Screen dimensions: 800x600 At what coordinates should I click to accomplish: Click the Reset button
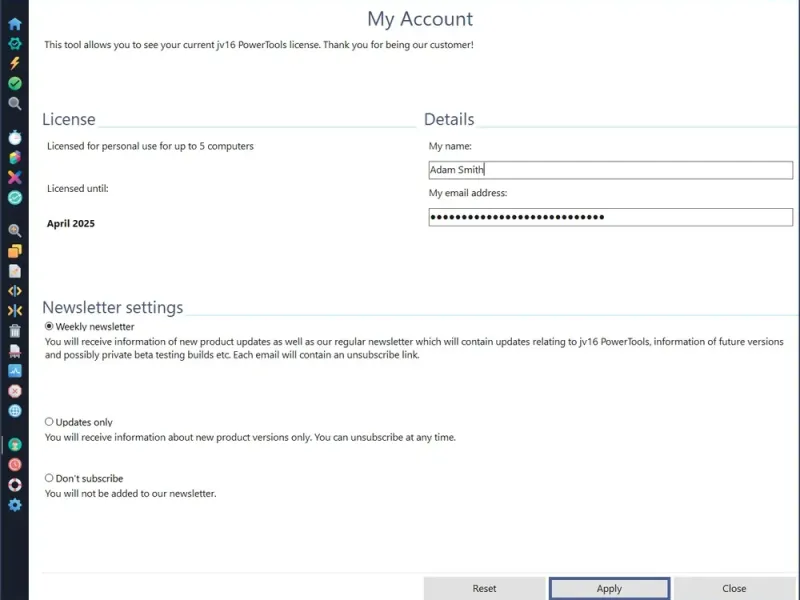484,588
